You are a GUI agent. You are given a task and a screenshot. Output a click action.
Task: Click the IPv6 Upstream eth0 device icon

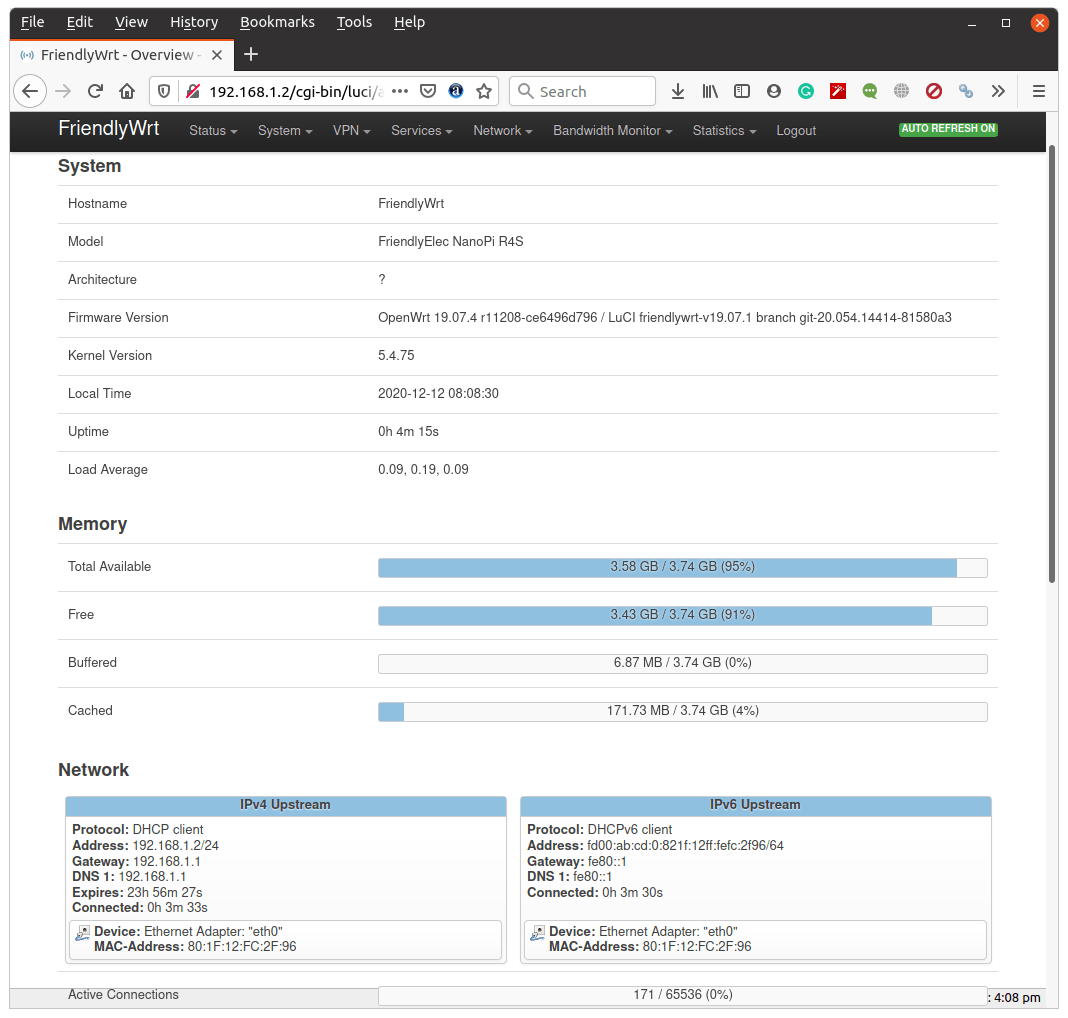click(537, 933)
